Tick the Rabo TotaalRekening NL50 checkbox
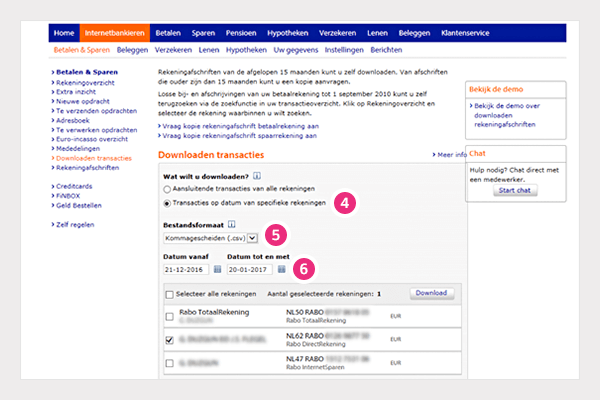Image resolution: width=600 pixels, height=400 pixels. click(x=170, y=317)
